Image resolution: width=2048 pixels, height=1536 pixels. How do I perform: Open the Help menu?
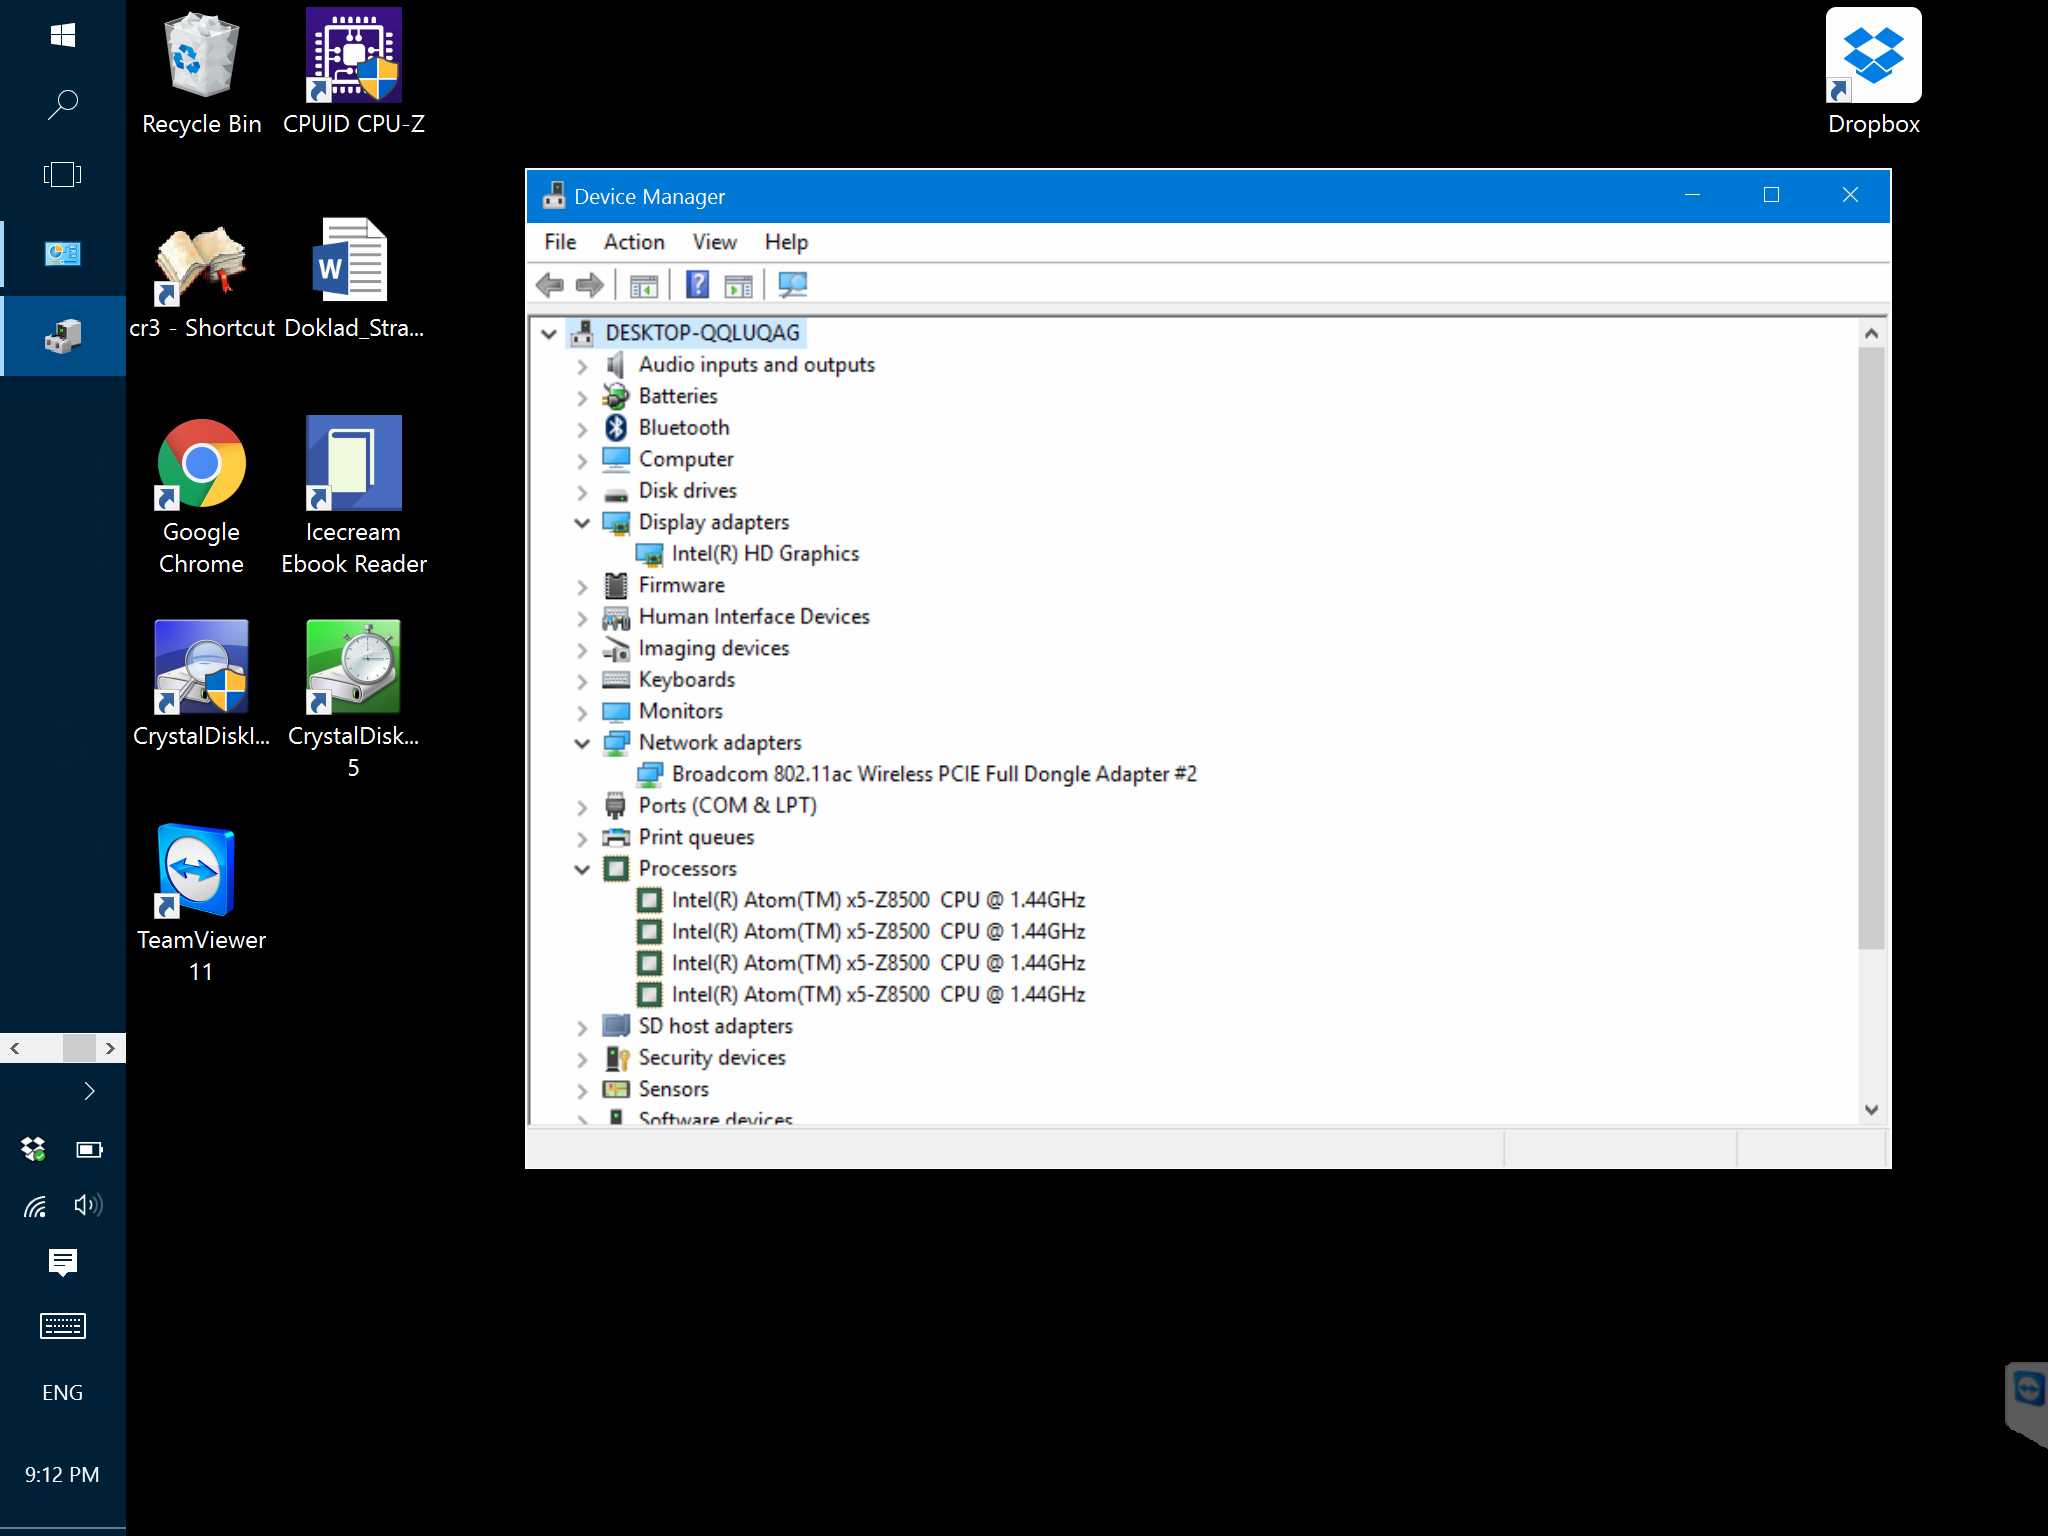pos(786,242)
